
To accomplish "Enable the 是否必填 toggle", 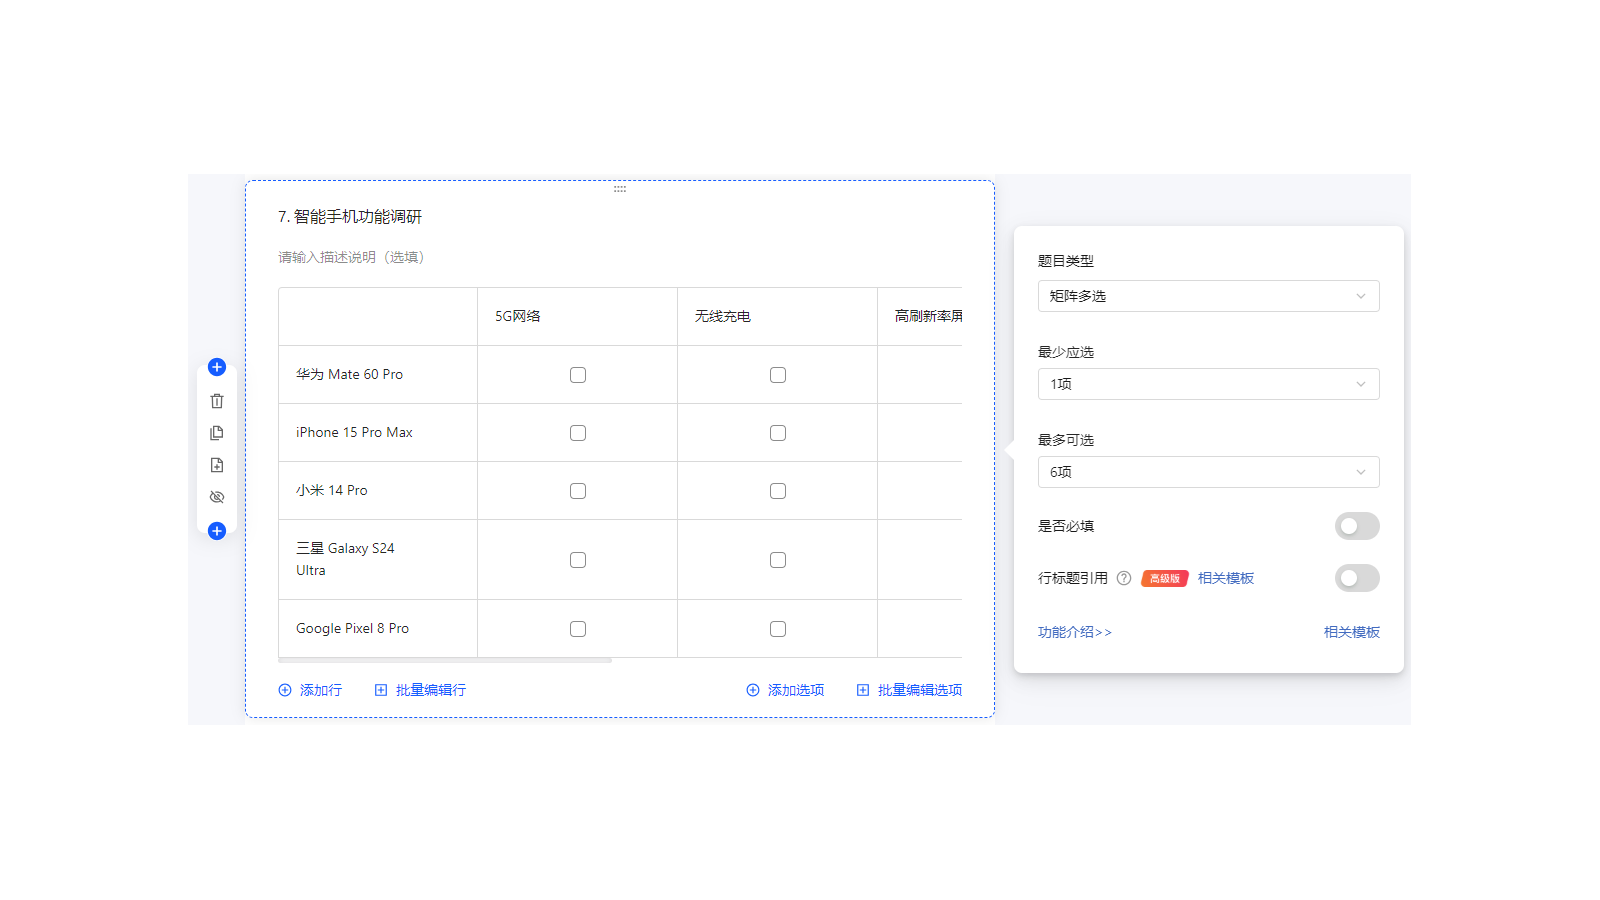I will [x=1357, y=526].
